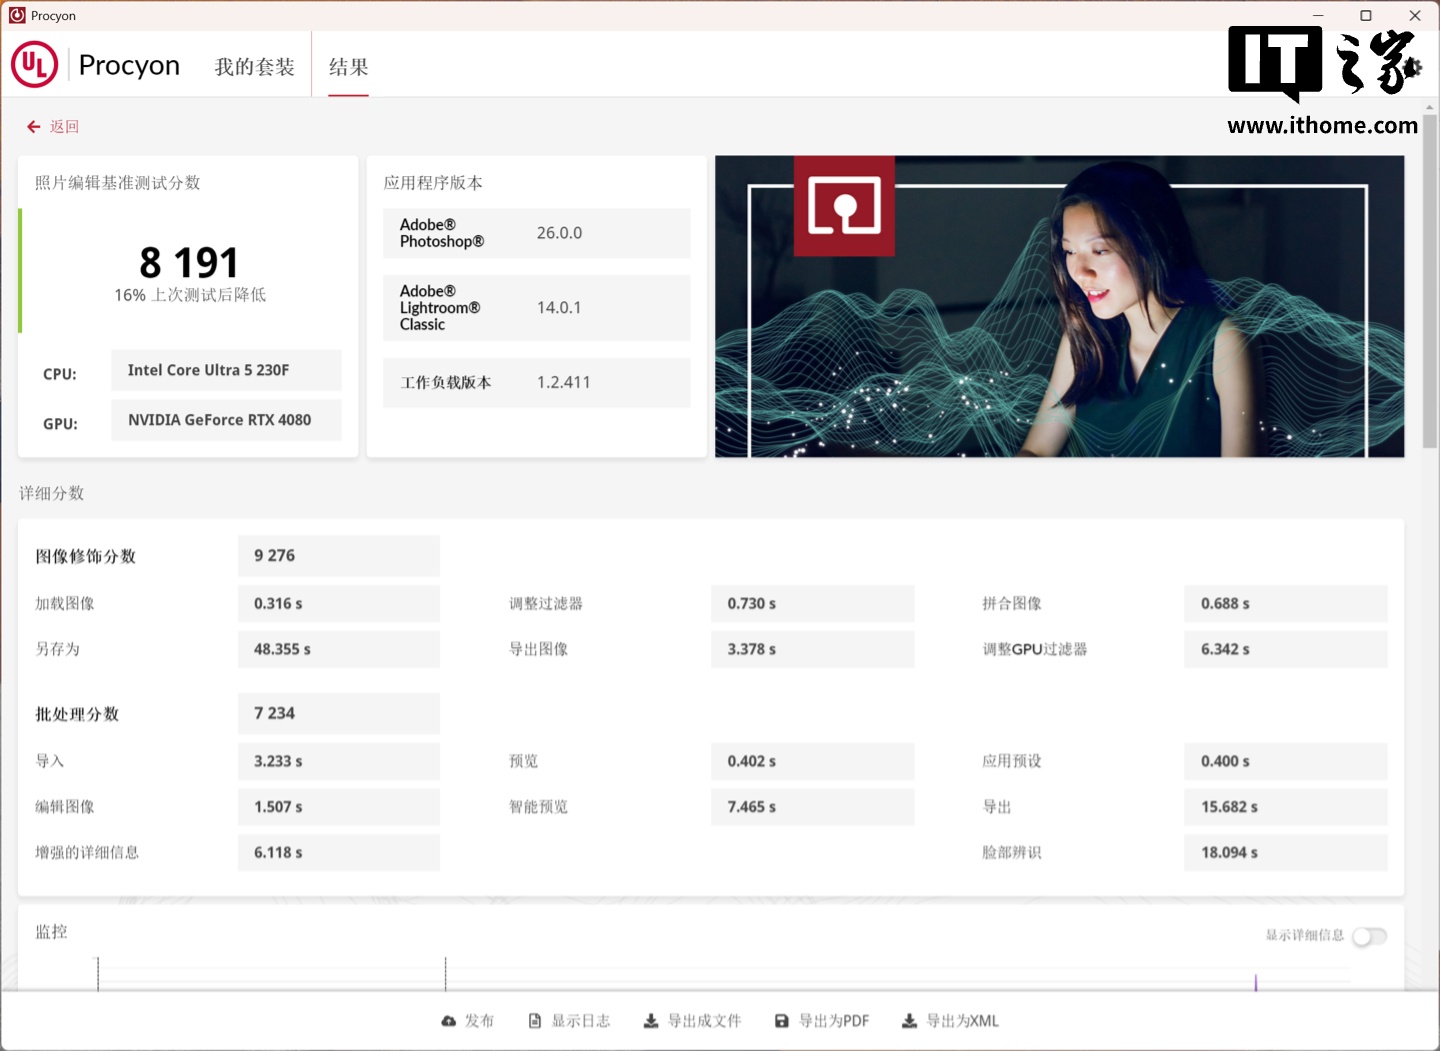The width and height of the screenshot is (1440, 1051).
Task: Switch to the 结果 tab
Action: [348, 67]
